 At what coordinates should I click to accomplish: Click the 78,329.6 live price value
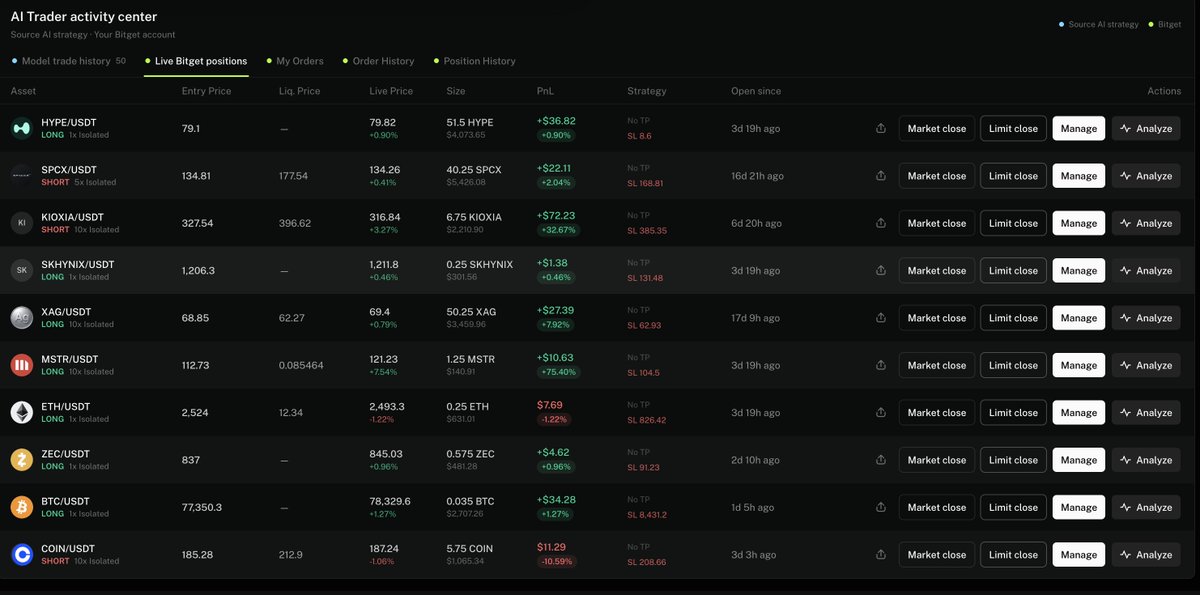390,501
